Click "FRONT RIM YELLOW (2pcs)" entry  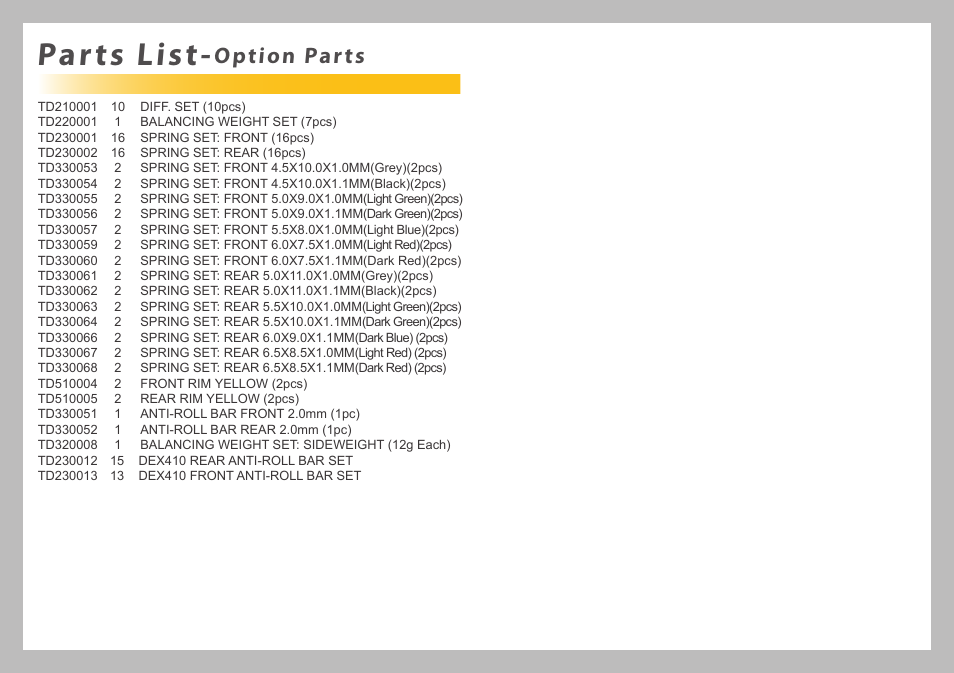click(x=224, y=384)
